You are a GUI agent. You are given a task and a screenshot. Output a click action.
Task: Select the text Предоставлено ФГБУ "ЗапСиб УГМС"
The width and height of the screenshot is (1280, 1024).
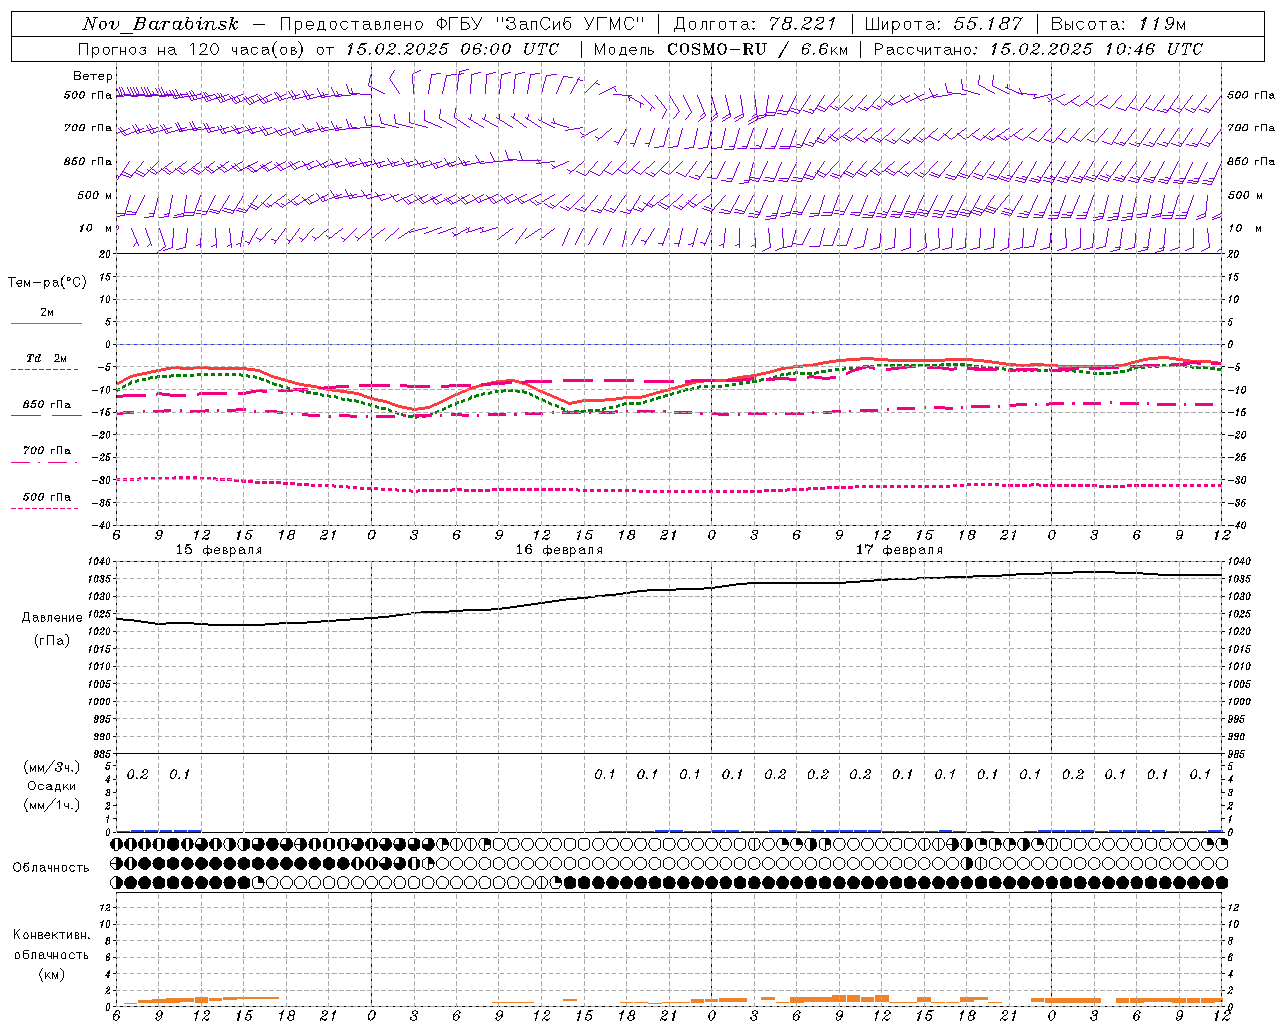click(x=462, y=24)
